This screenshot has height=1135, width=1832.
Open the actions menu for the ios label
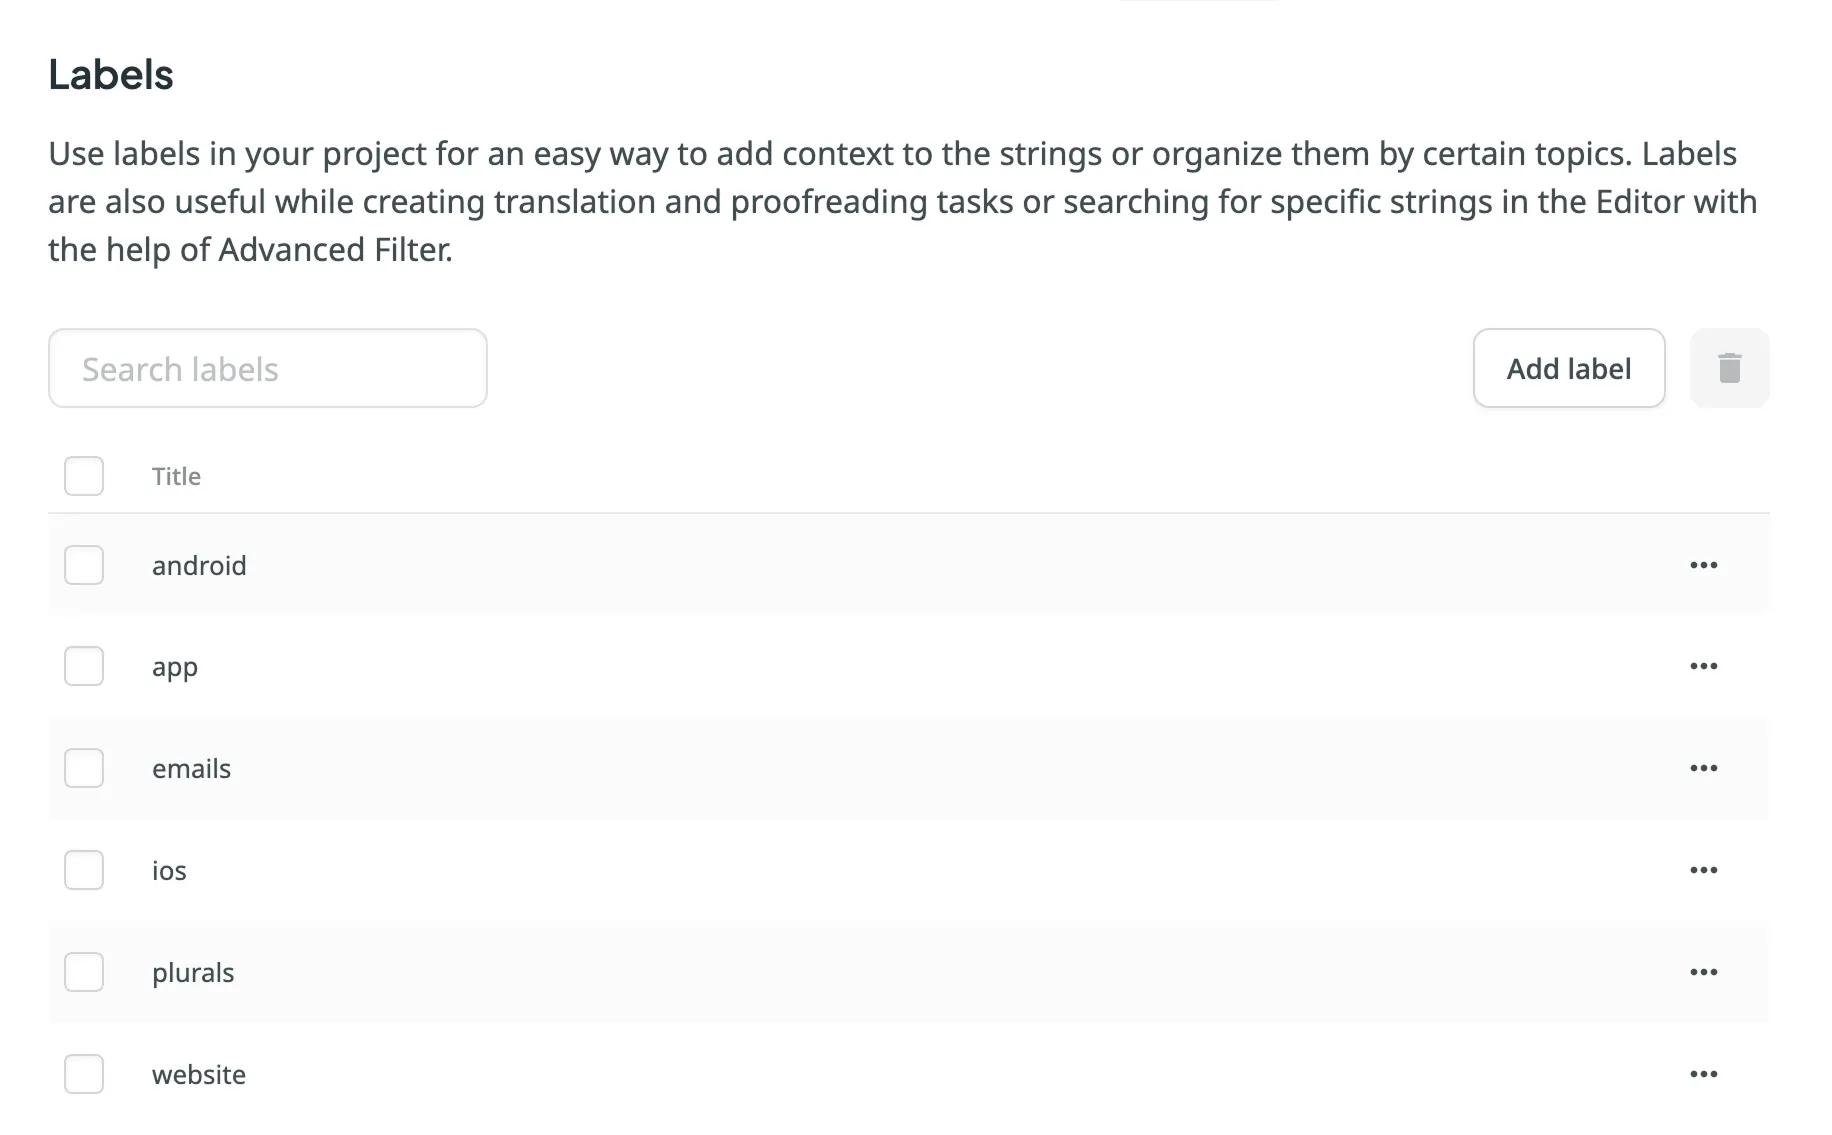pos(1703,870)
